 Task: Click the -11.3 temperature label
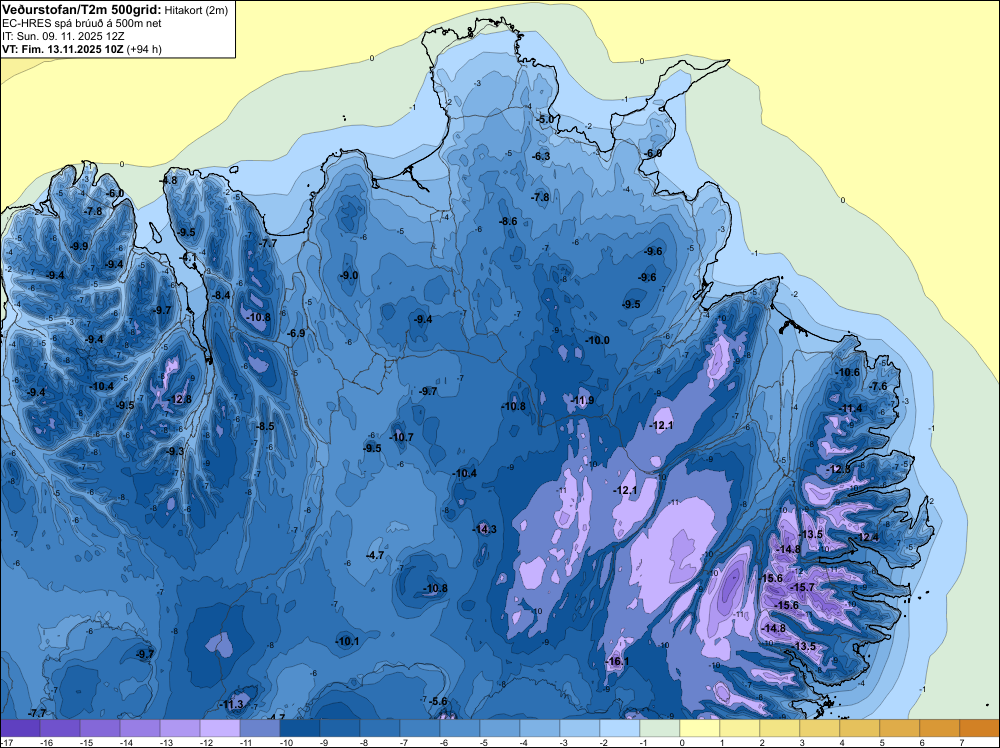tap(232, 705)
